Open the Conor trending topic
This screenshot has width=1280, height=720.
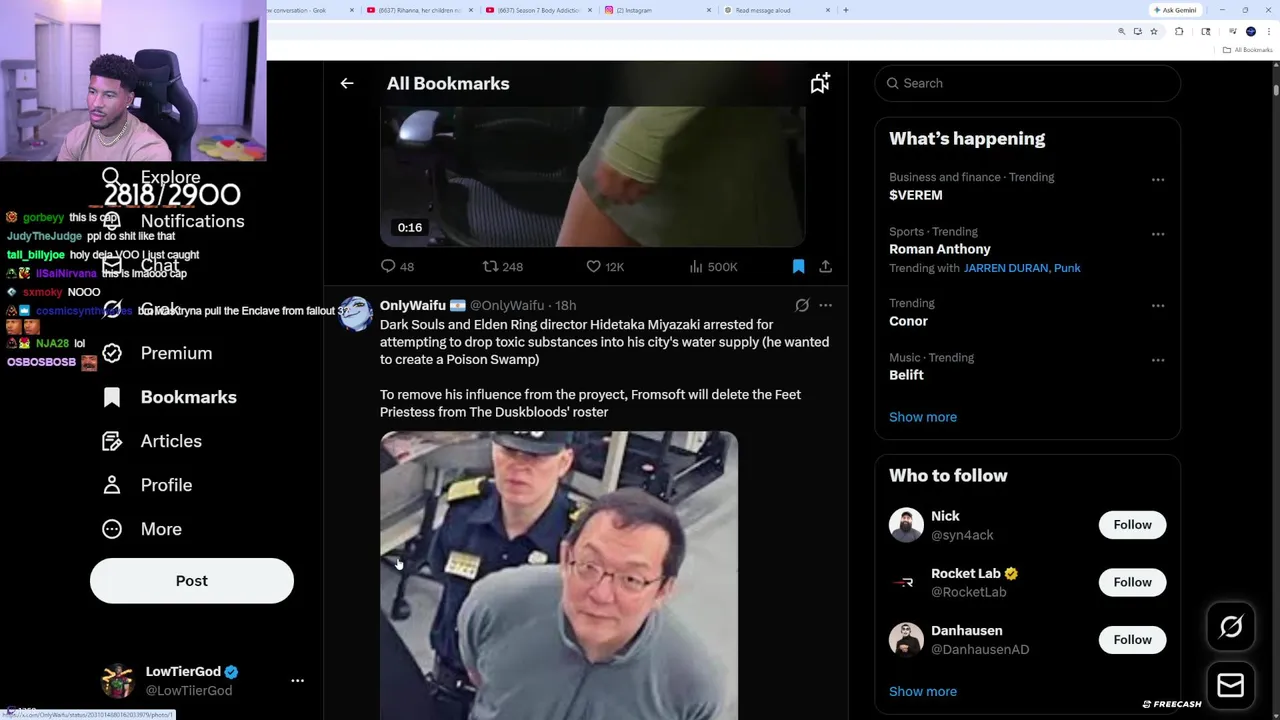[x=908, y=321]
